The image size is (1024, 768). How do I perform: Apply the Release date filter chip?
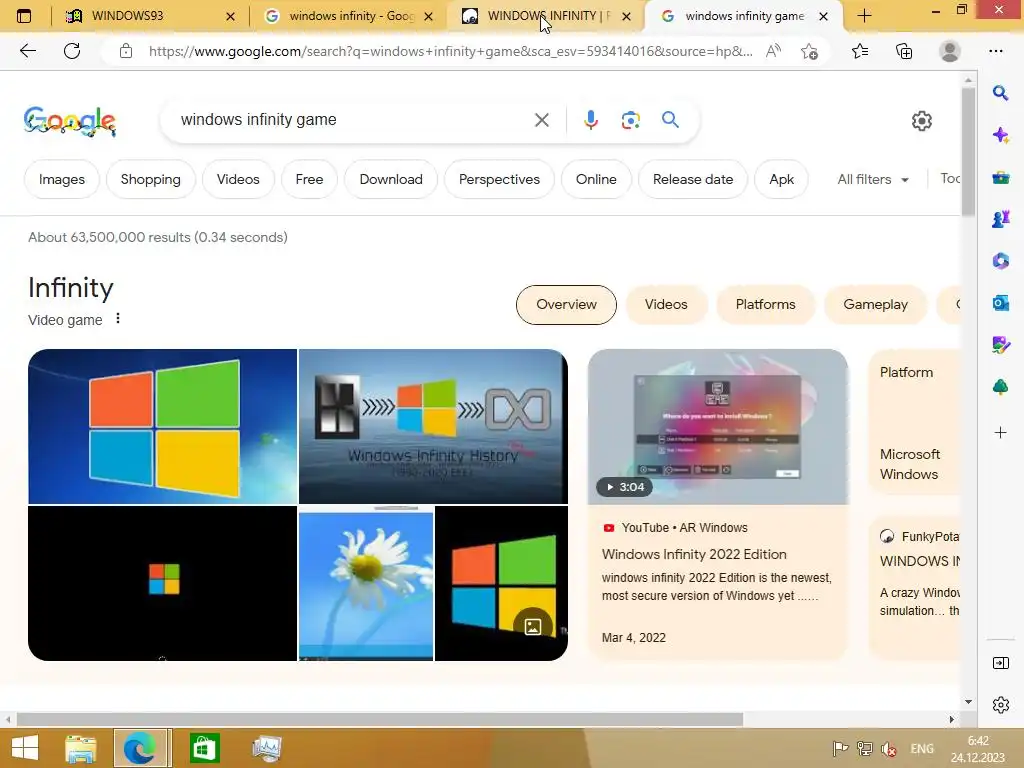point(692,179)
